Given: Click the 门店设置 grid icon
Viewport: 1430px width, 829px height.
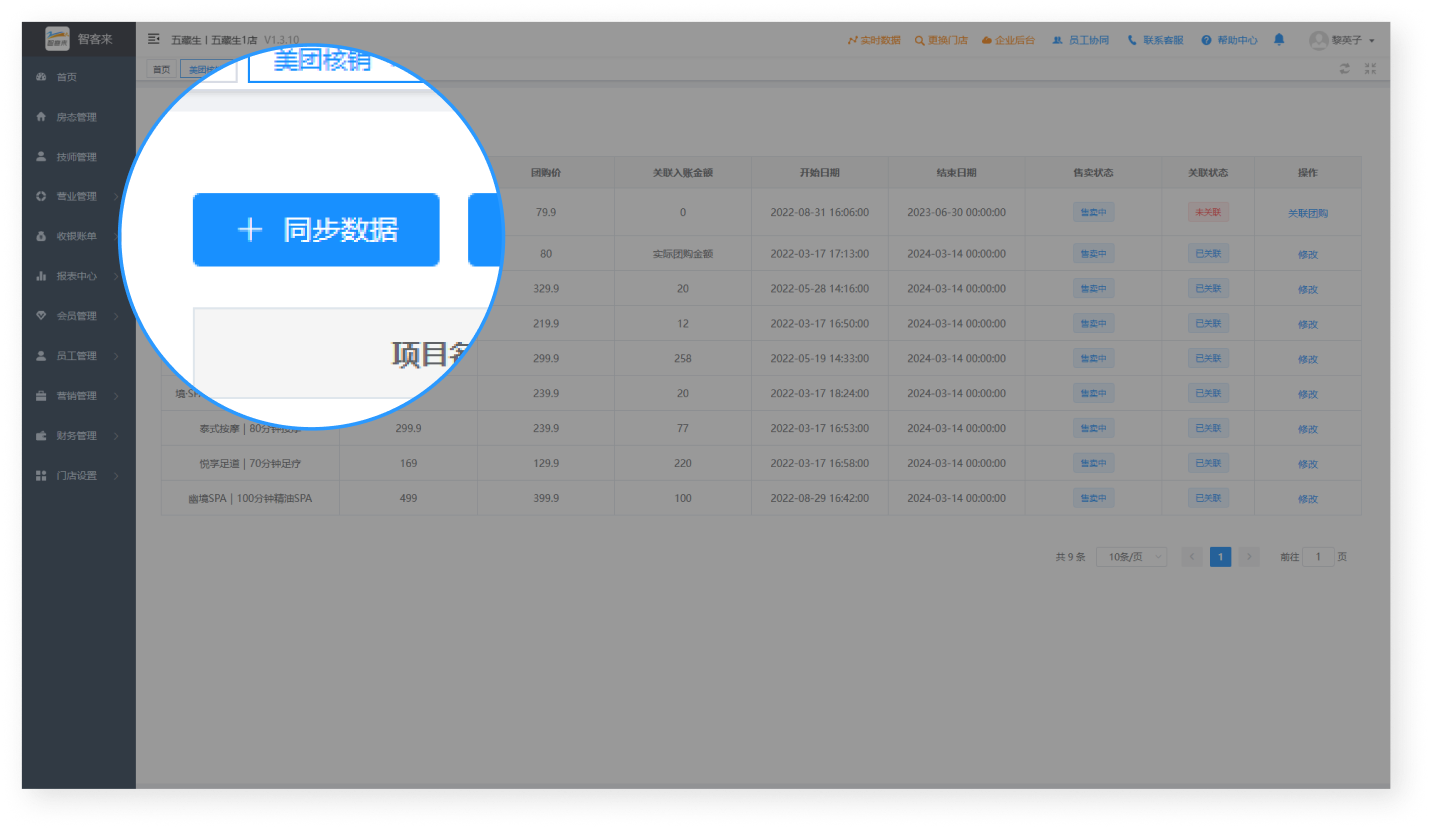Looking at the screenshot, I should (41, 476).
